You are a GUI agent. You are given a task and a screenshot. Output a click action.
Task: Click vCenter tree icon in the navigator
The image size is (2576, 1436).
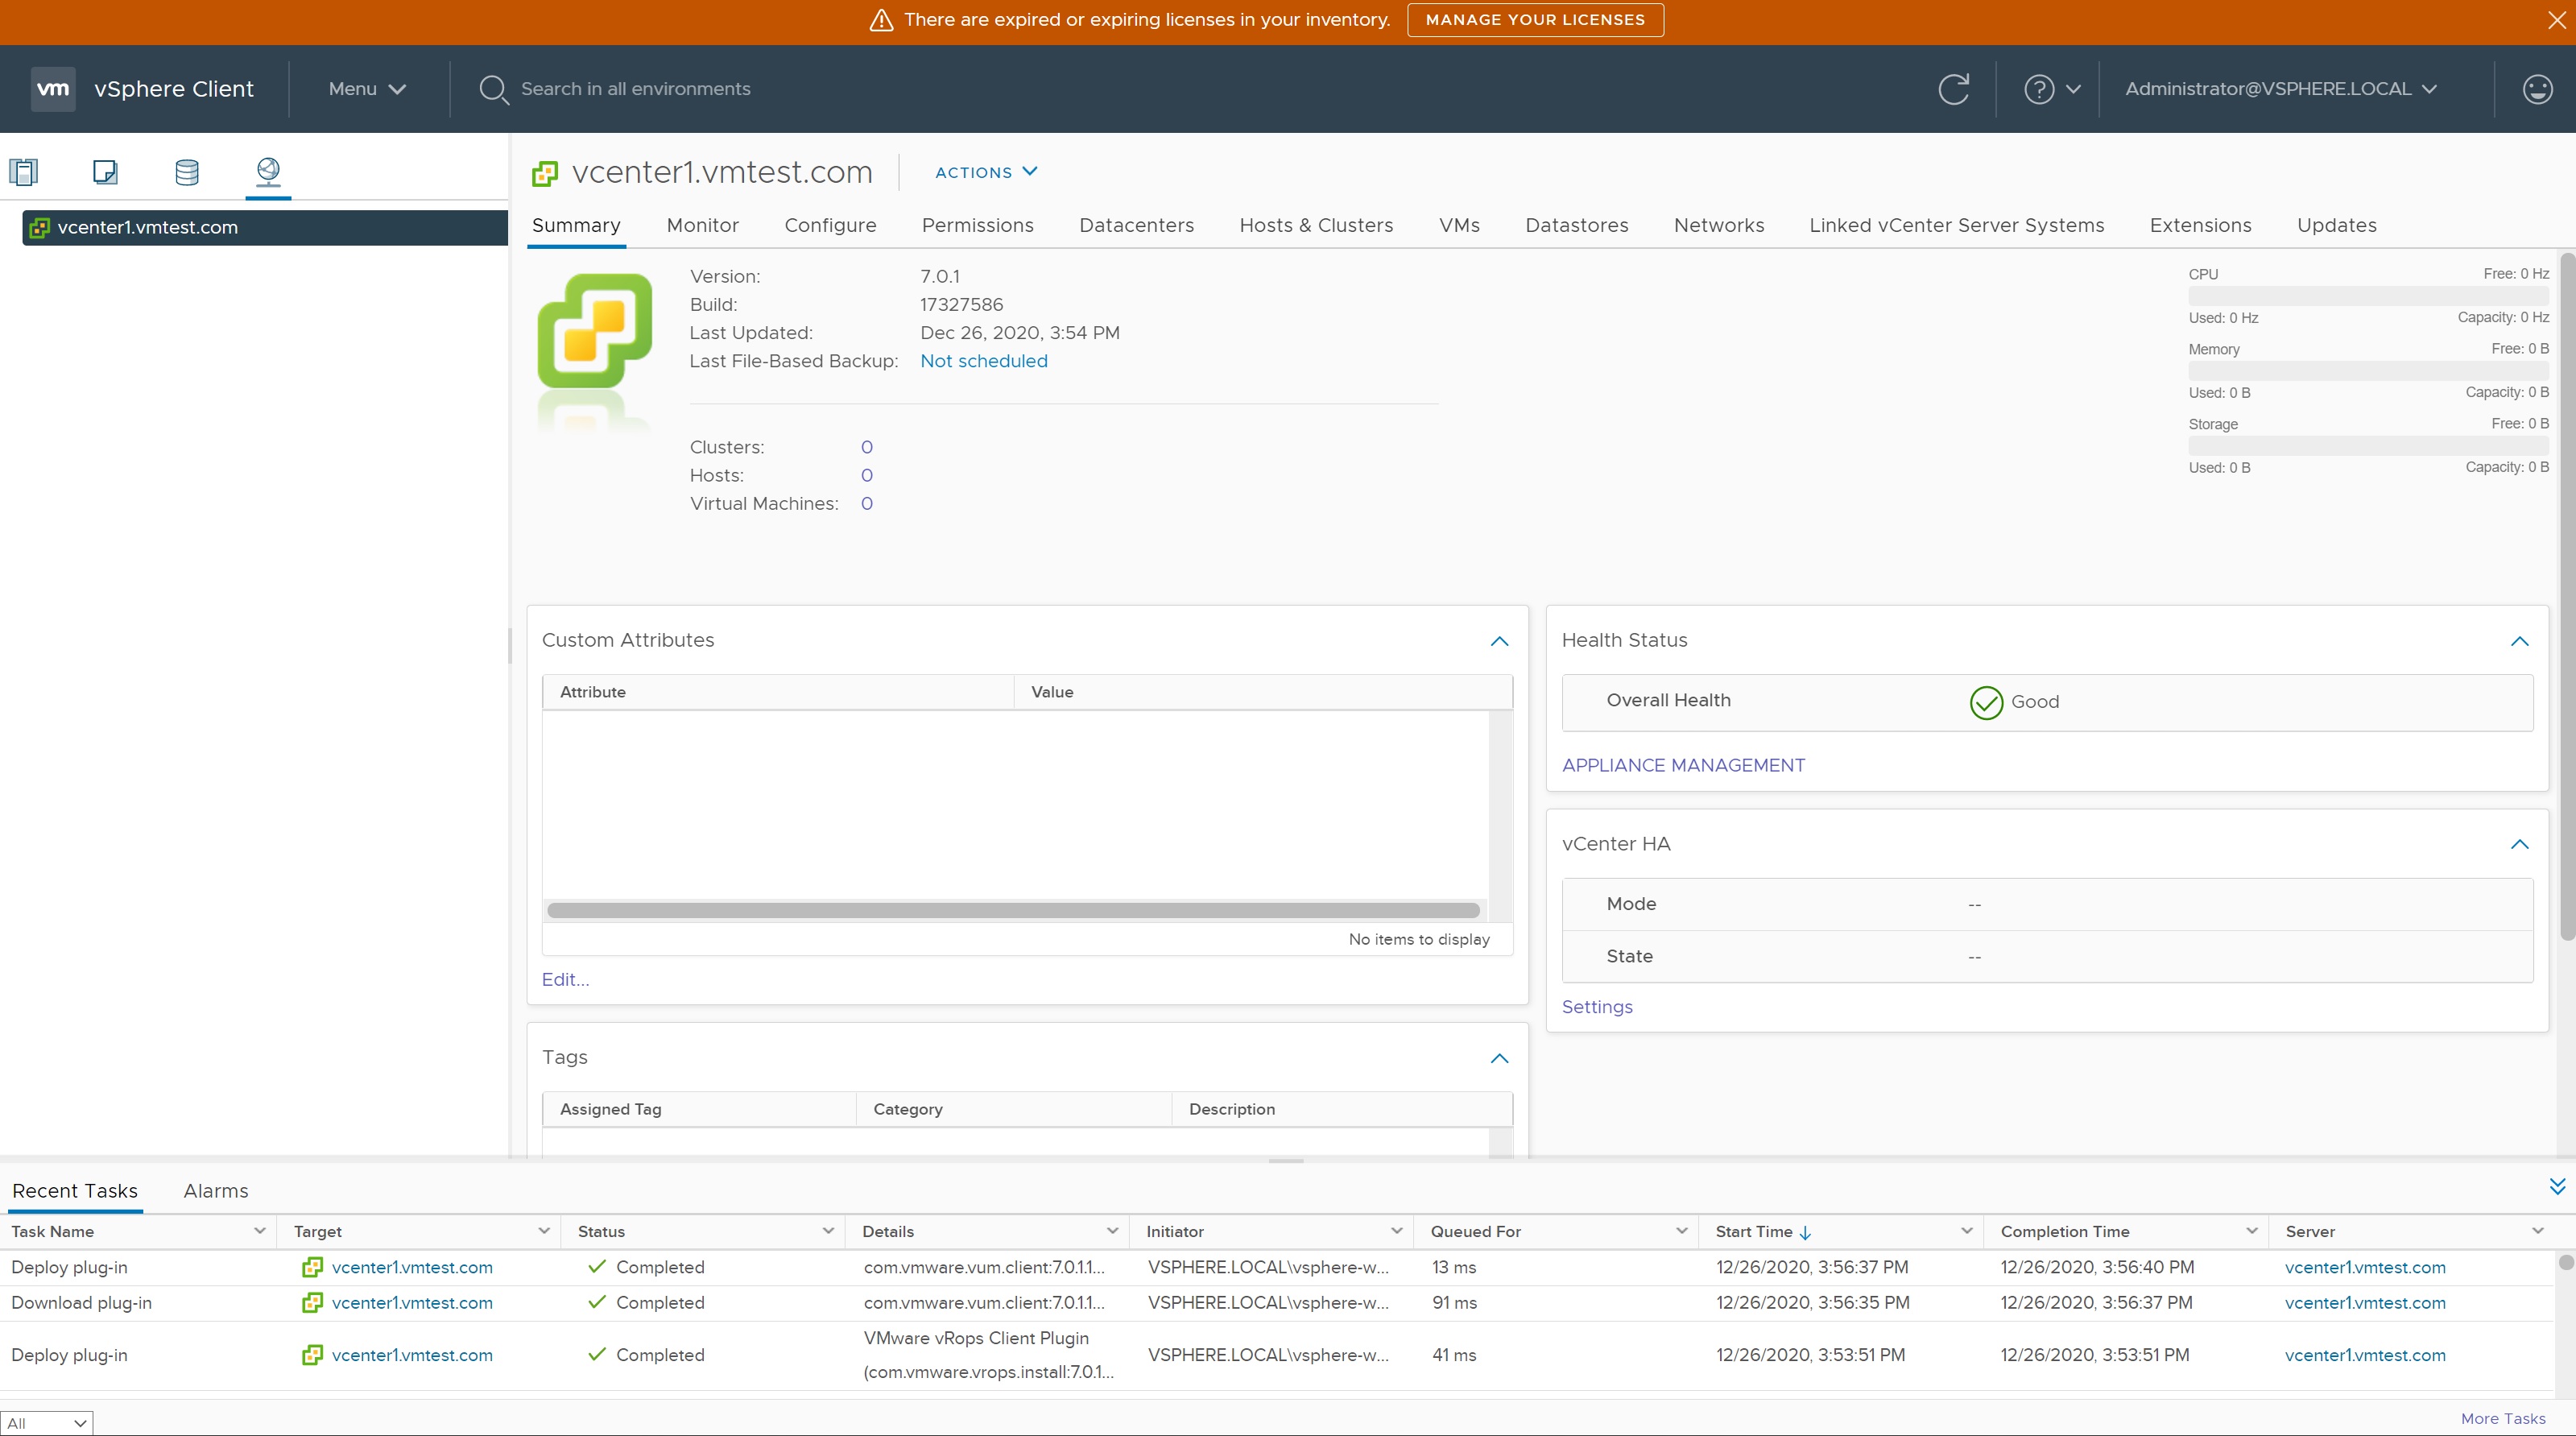pos(39,228)
